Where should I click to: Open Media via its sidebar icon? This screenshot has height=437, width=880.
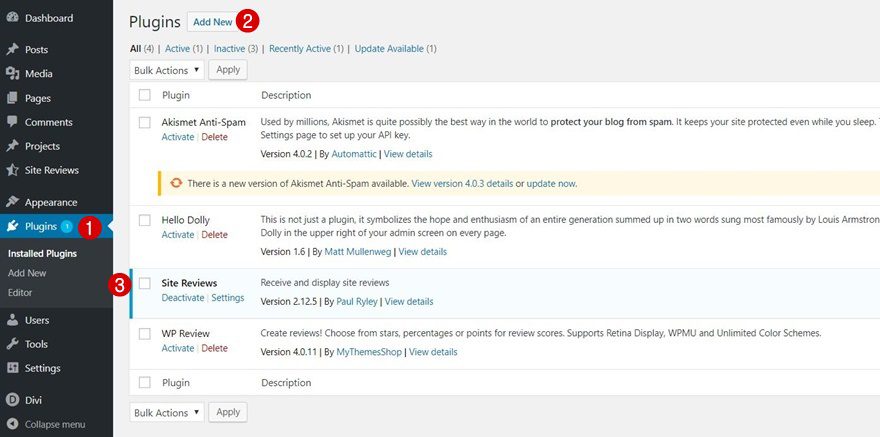[x=12, y=74]
